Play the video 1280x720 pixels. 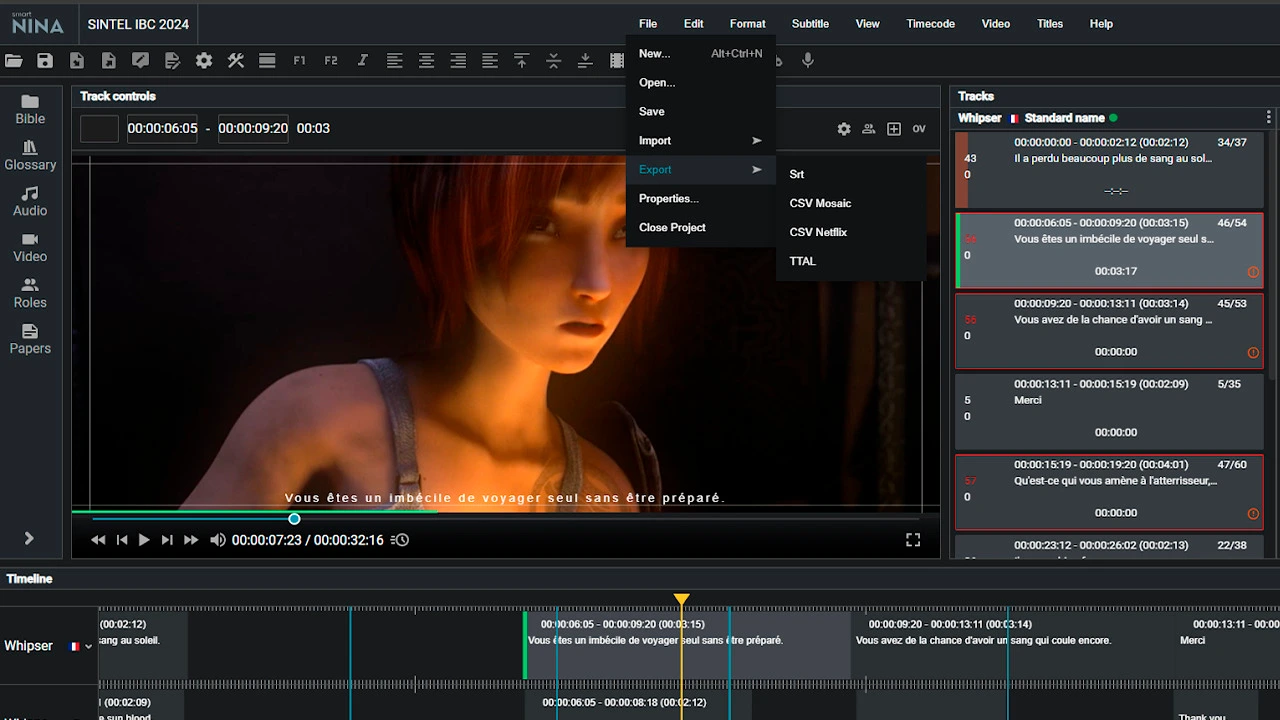(x=144, y=540)
